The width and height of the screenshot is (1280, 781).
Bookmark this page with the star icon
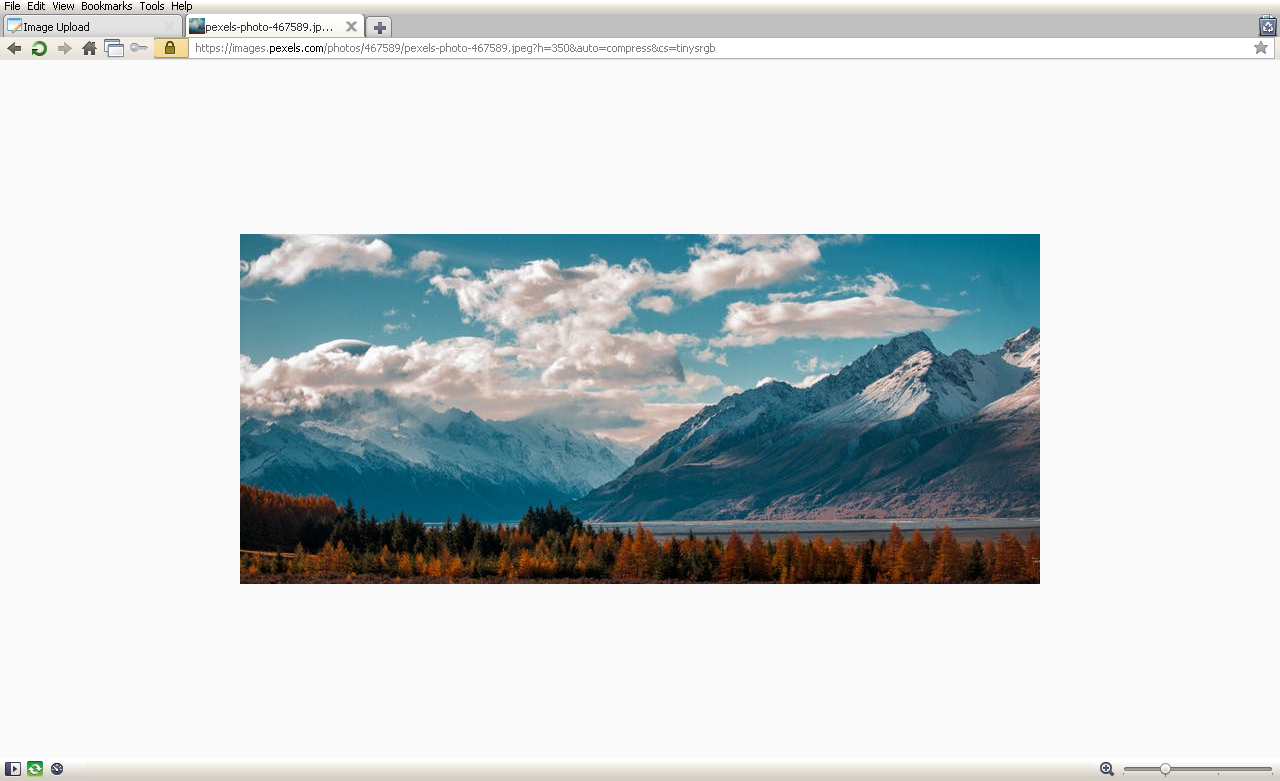click(1261, 48)
